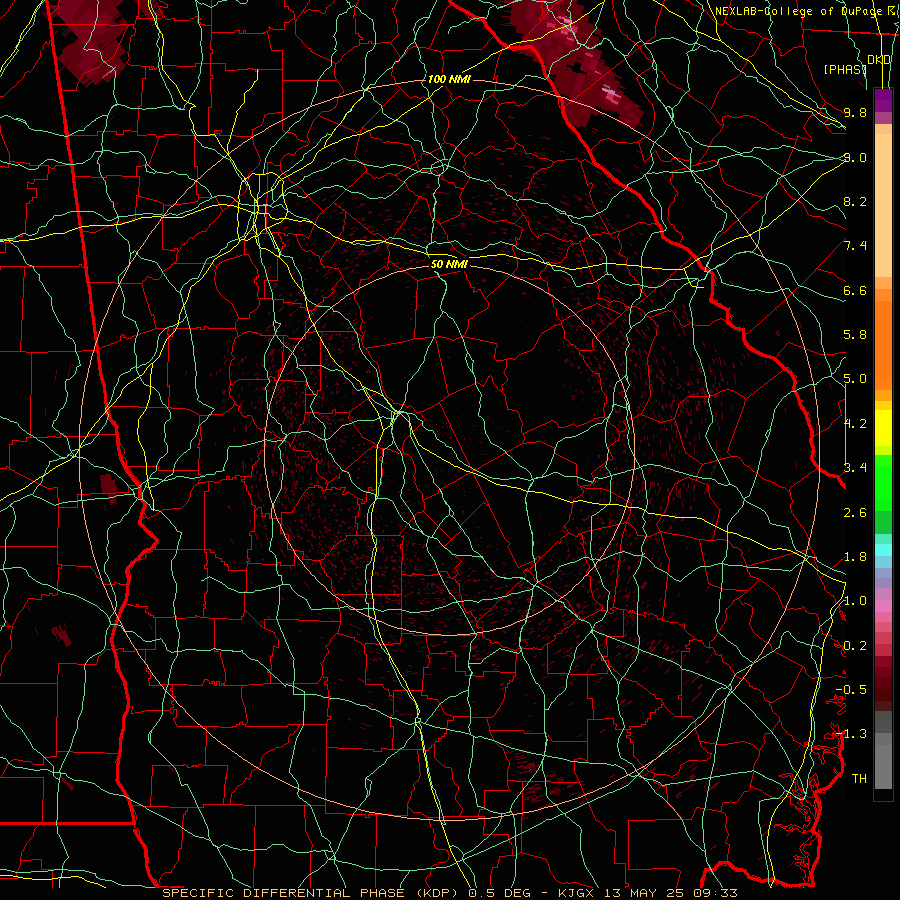
Task: Click the "DKD" product label
Action: (879, 60)
